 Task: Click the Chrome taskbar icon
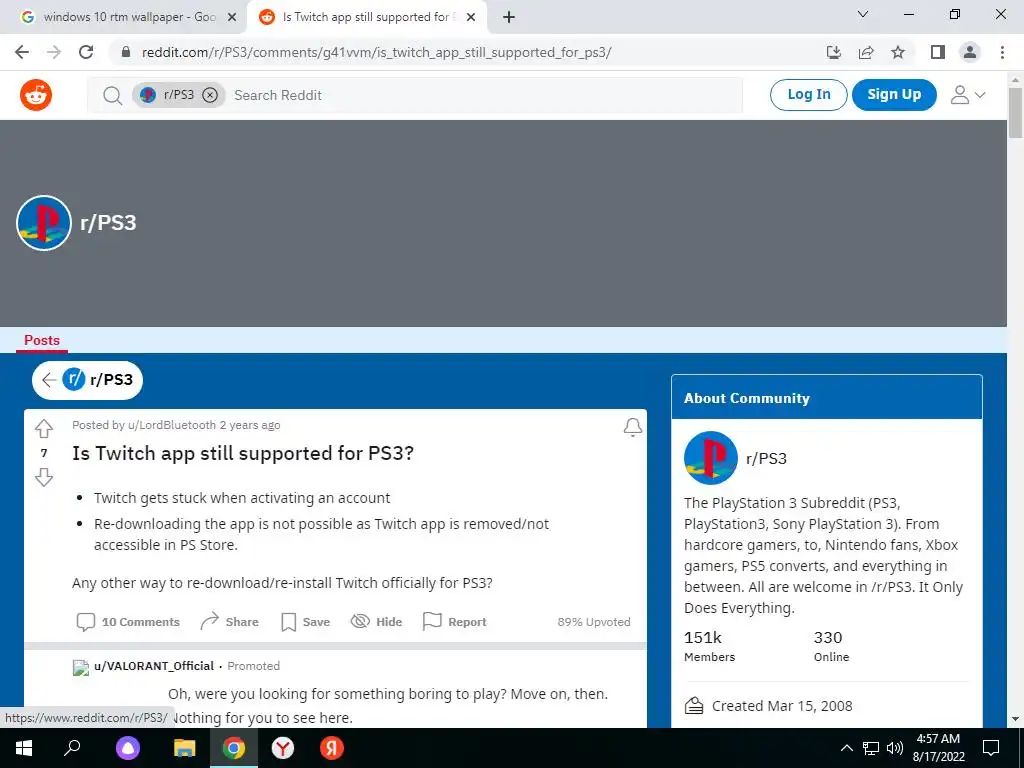234,748
